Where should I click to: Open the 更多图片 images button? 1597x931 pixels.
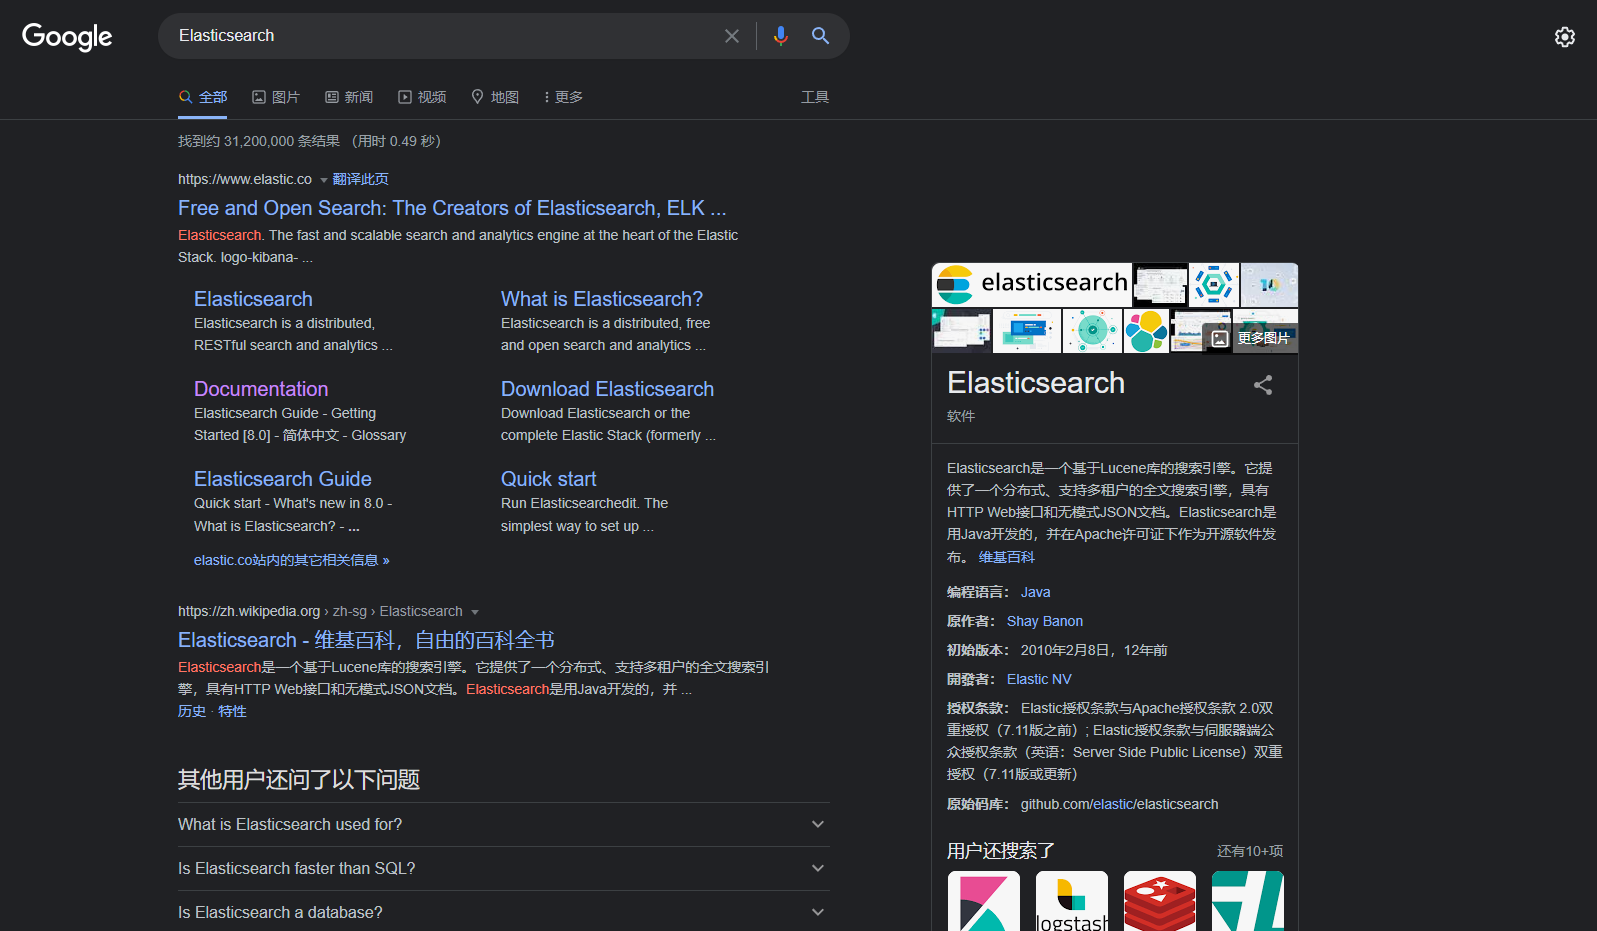[x=1251, y=338]
